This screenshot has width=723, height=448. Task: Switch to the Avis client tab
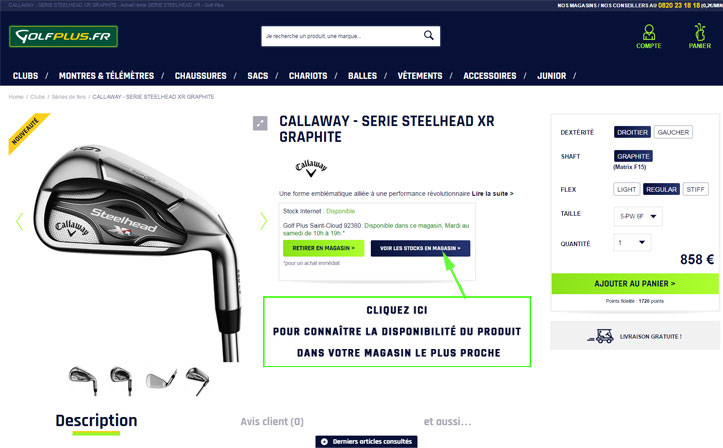(x=272, y=421)
